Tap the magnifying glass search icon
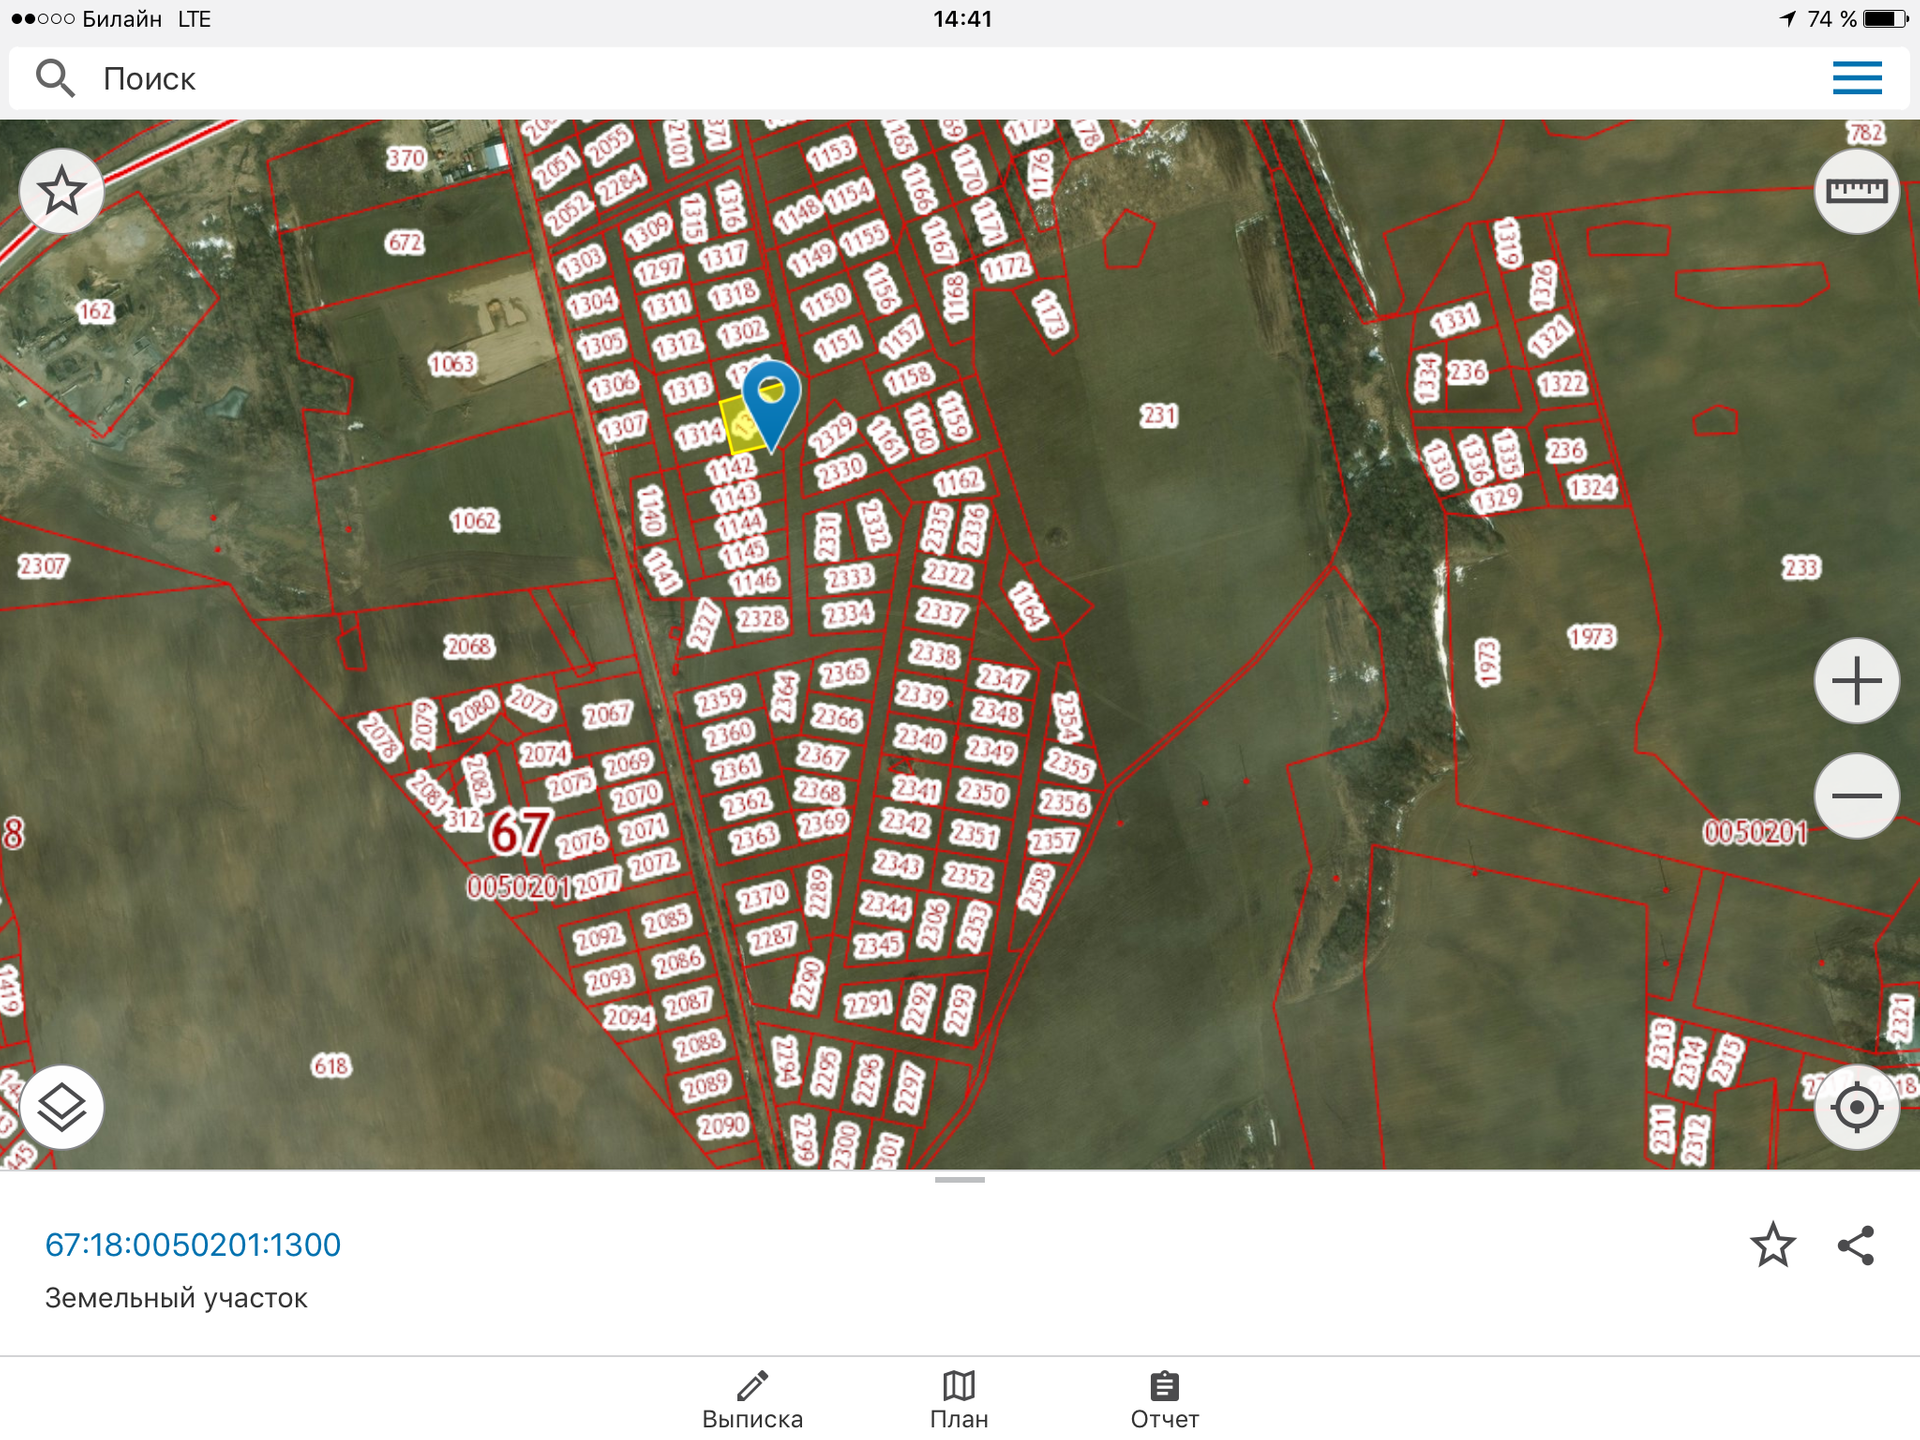The width and height of the screenshot is (1920, 1440). [55, 78]
